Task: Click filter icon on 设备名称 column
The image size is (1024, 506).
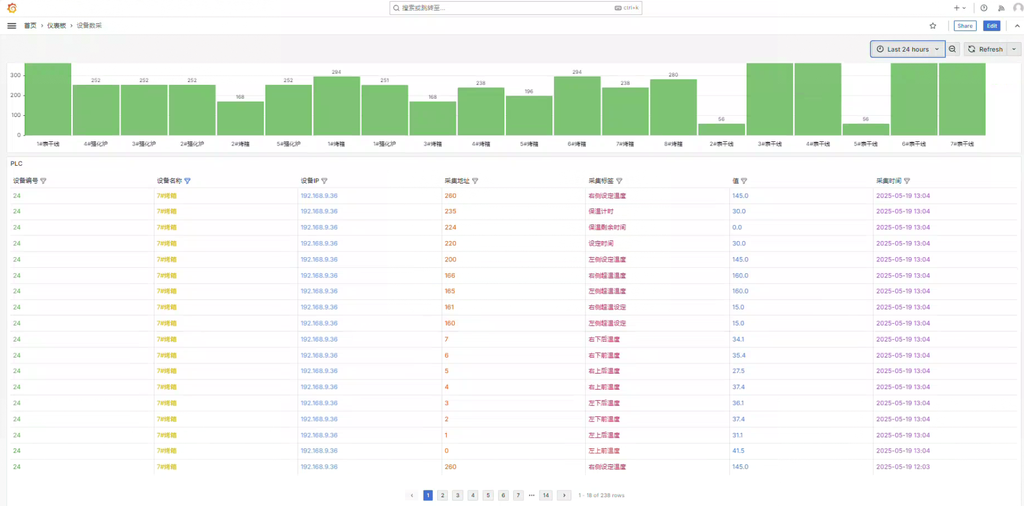Action: 187,181
